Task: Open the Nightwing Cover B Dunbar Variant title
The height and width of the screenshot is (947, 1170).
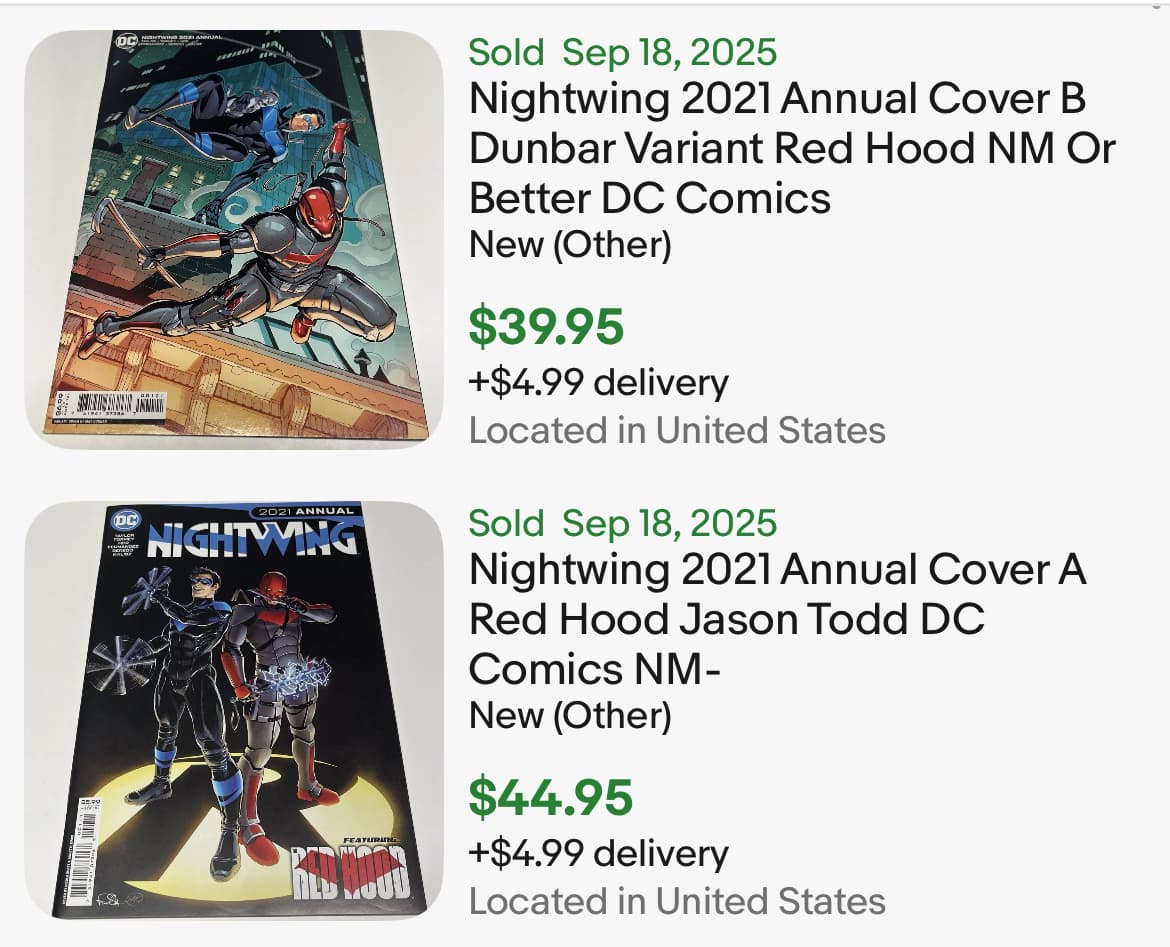Action: [791, 148]
